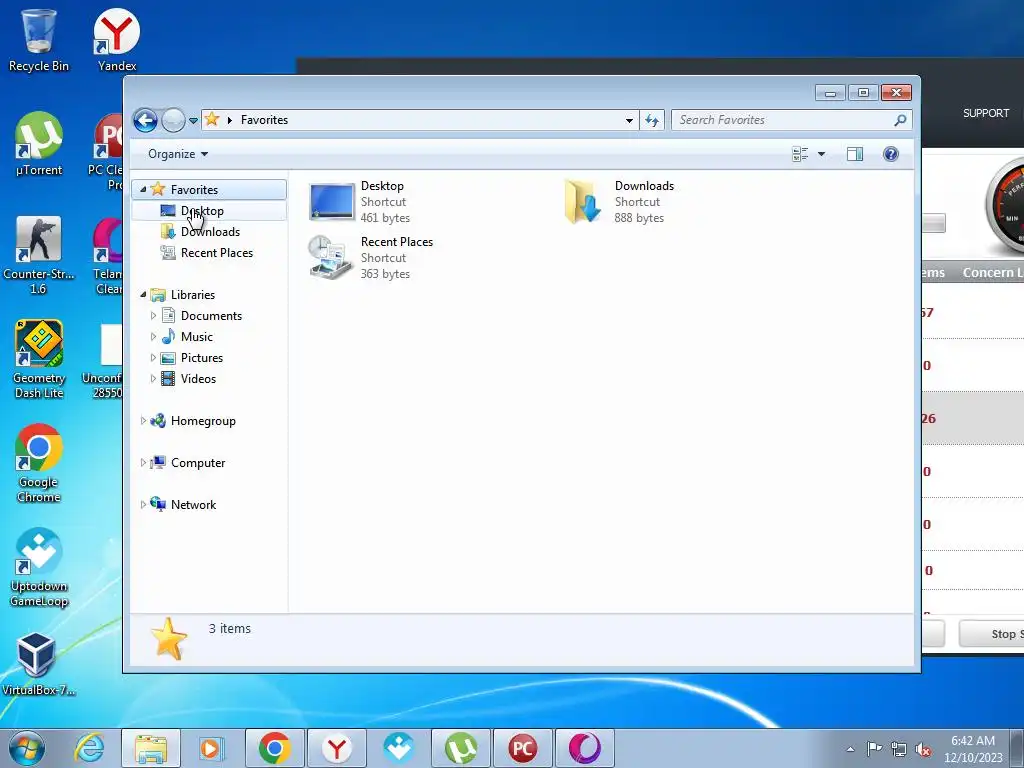Expand the Network node
Screen dimensions: 1024x768
(143, 504)
